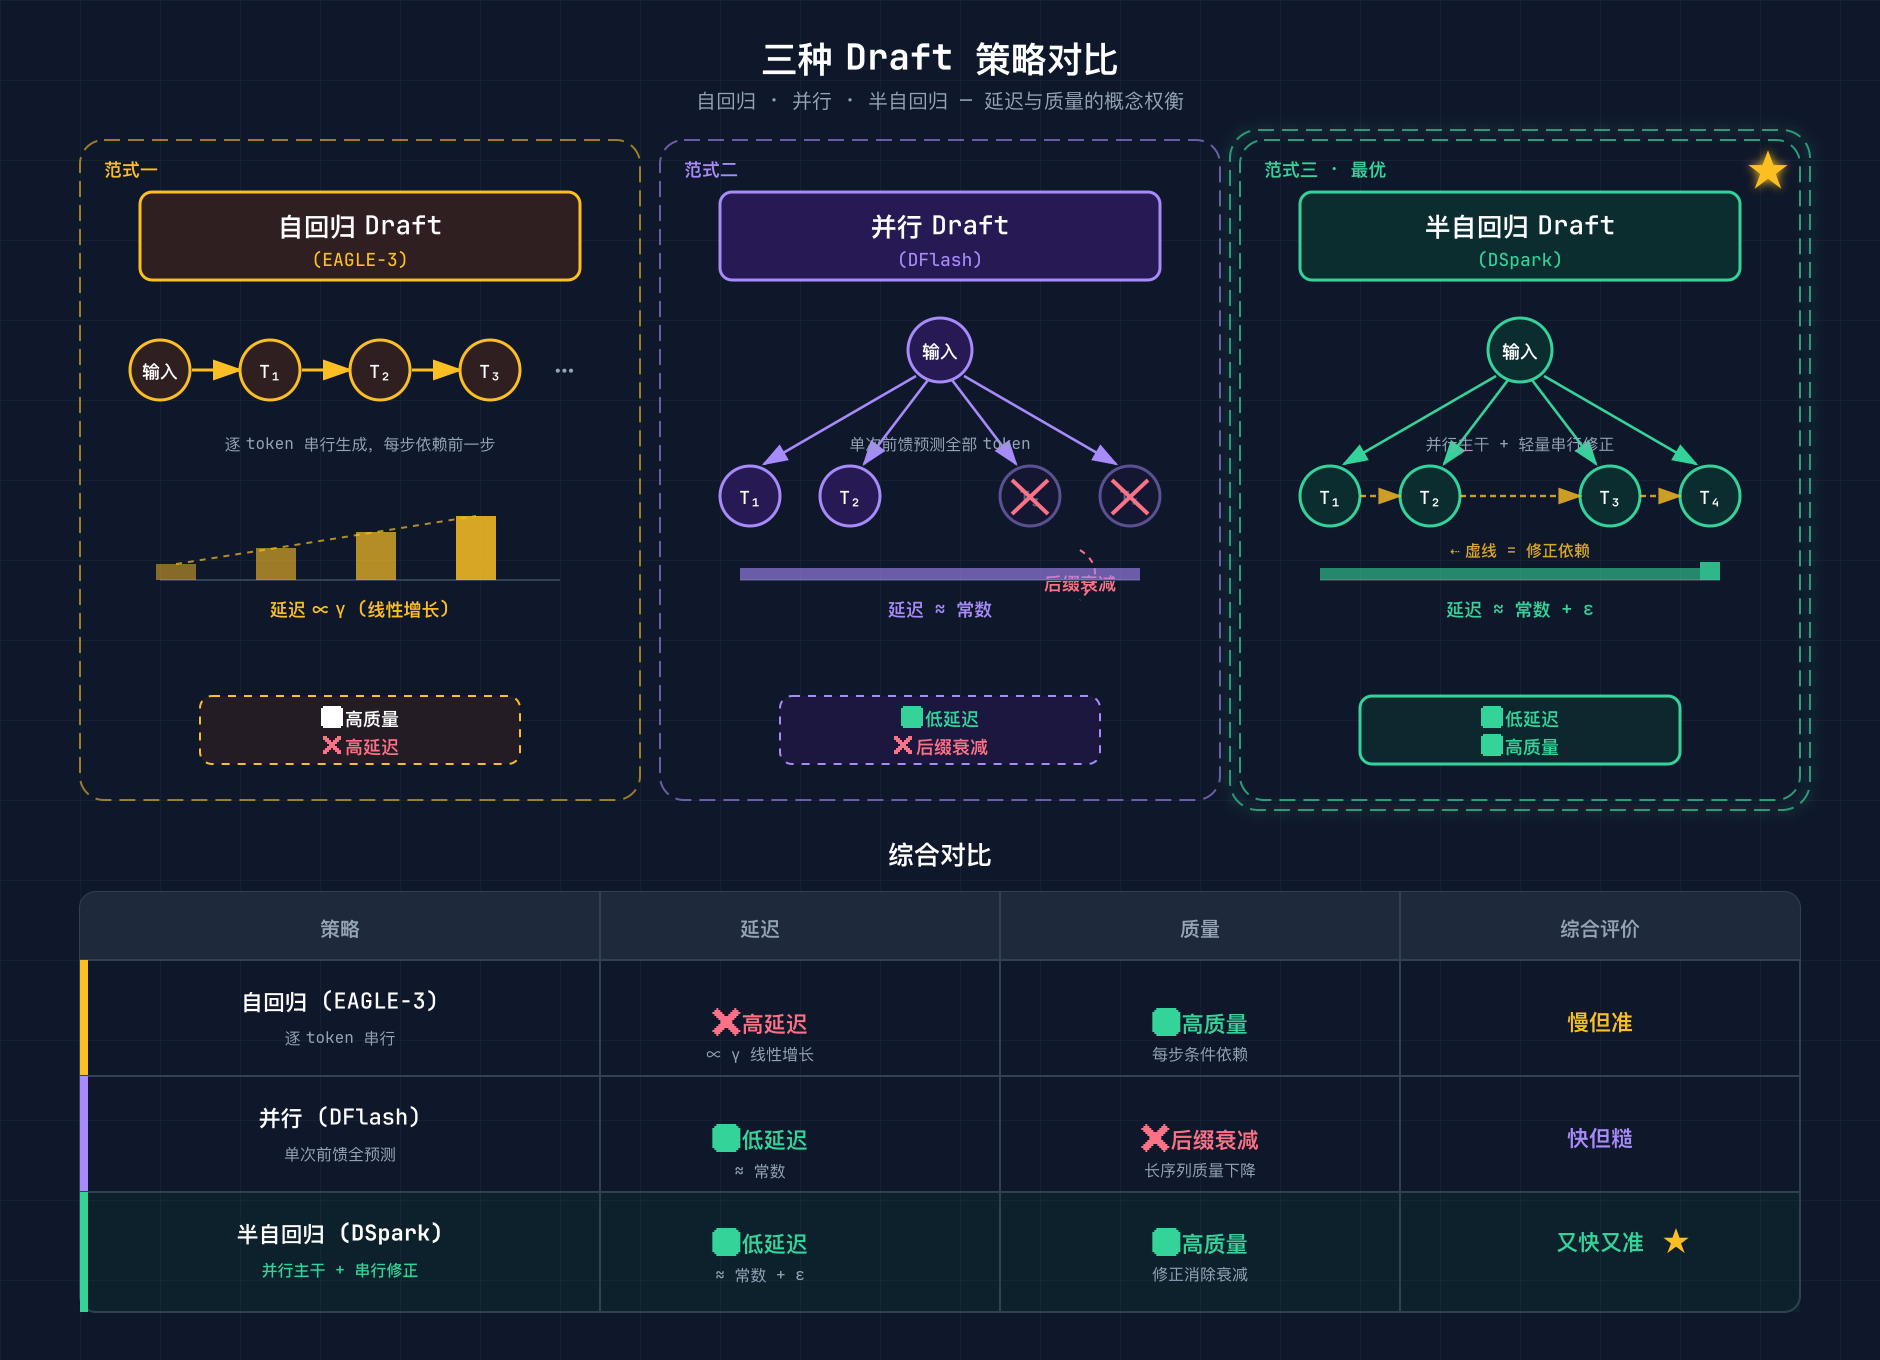This screenshot has width=1880, height=1360.
Task: Click the green square beside 高质量 in the DSpark table row
Action: tap(1166, 1242)
